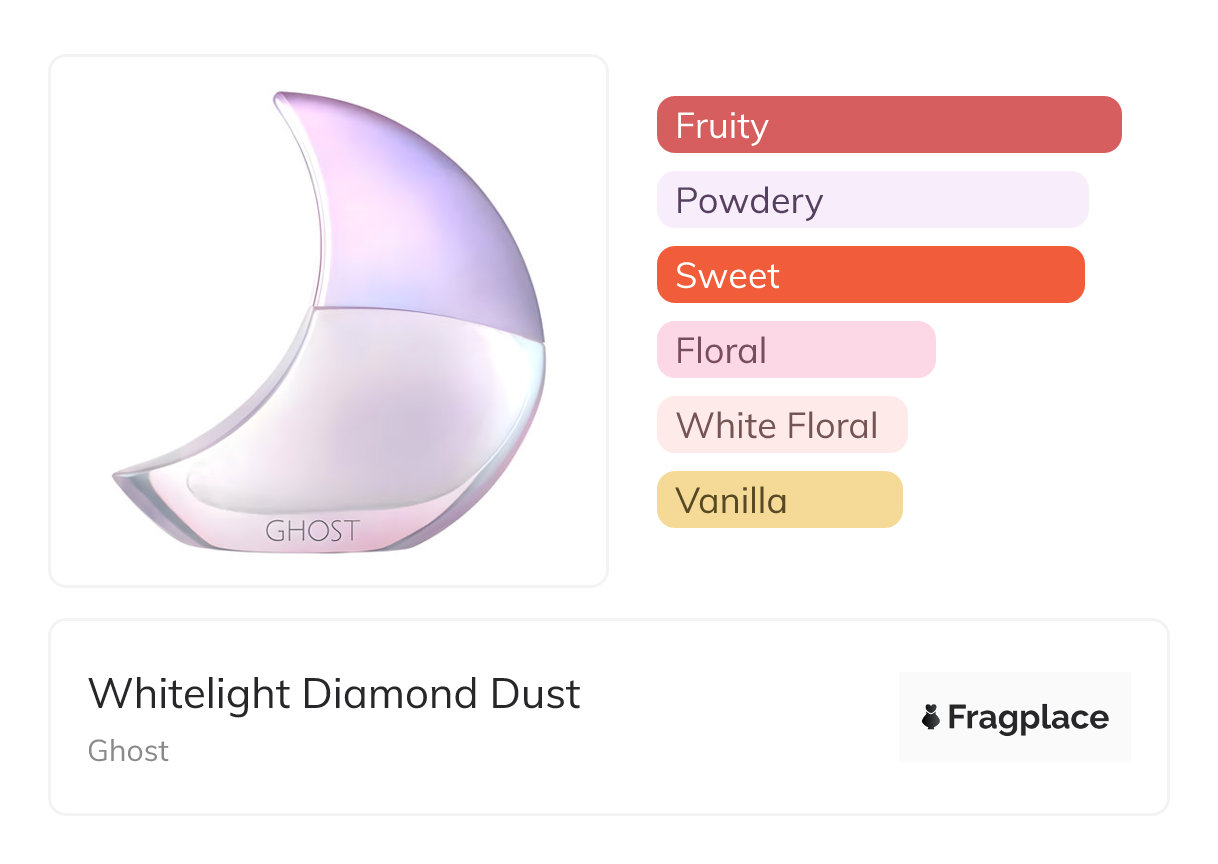The height and width of the screenshot is (864, 1218).
Task: Click the Whitelight Diamond Dust title
Action: (334, 694)
